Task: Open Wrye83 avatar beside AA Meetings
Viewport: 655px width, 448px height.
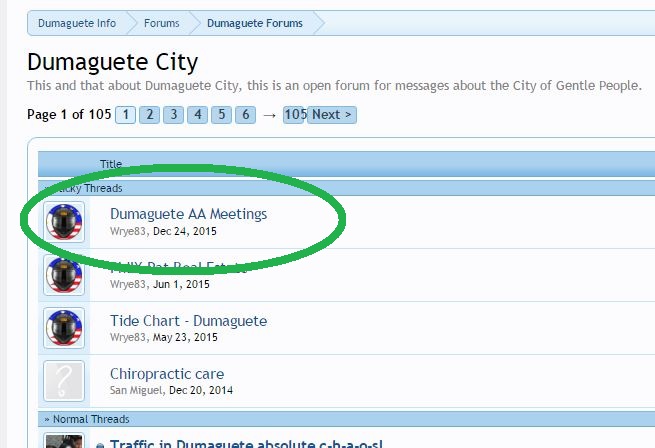Action: point(64,221)
